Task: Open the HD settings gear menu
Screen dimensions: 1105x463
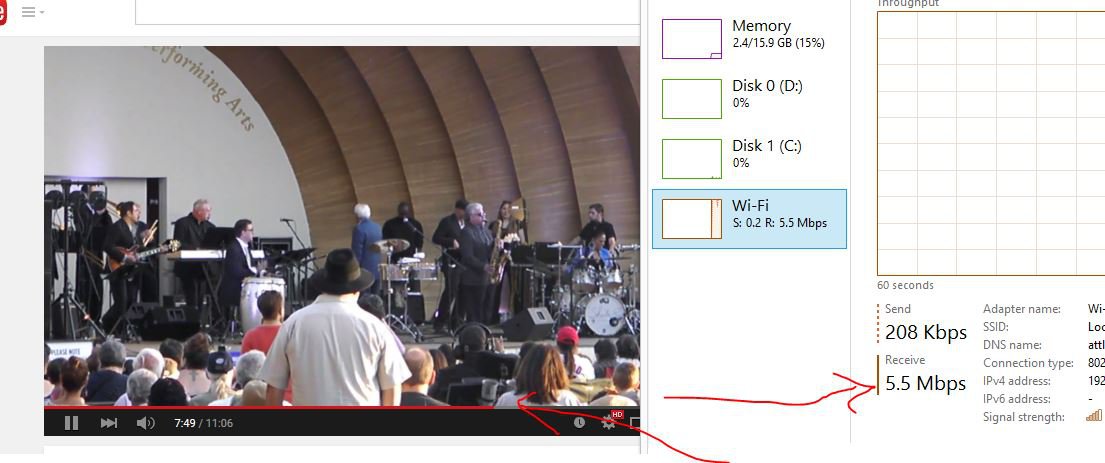Action: pyautogui.click(x=609, y=422)
